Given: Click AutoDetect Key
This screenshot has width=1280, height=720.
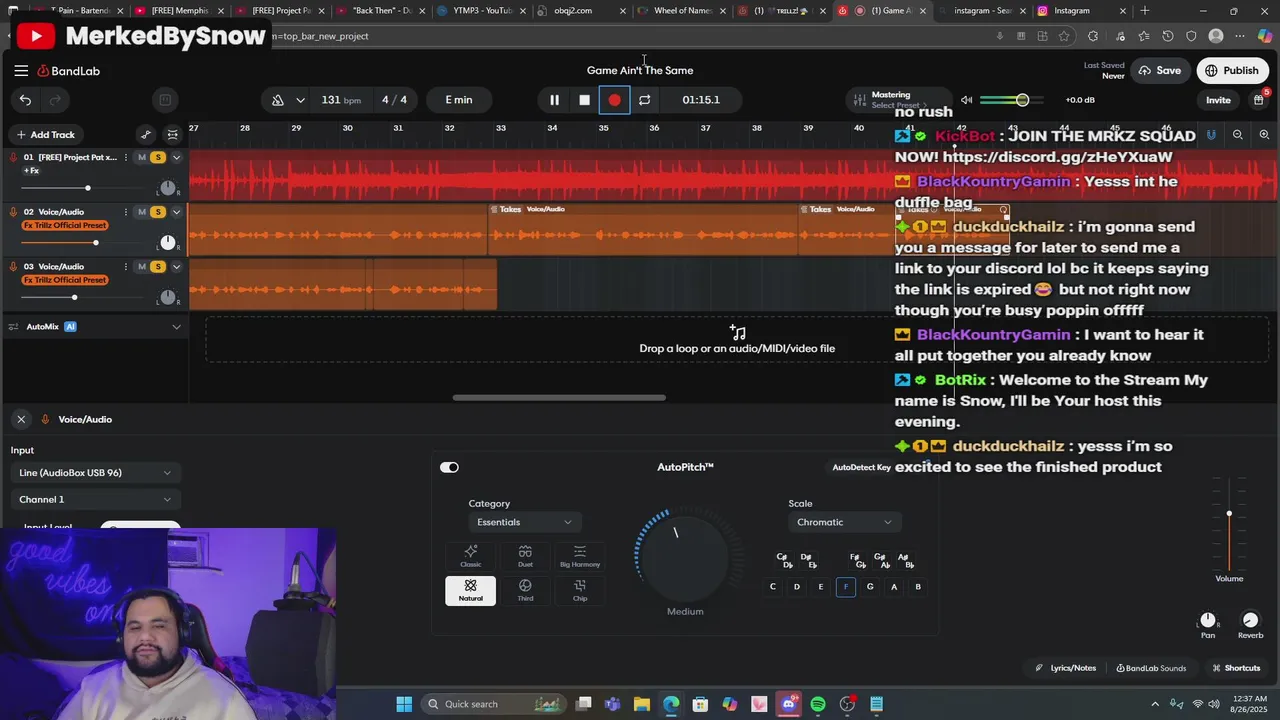Looking at the screenshot, I should coord(862,467).
